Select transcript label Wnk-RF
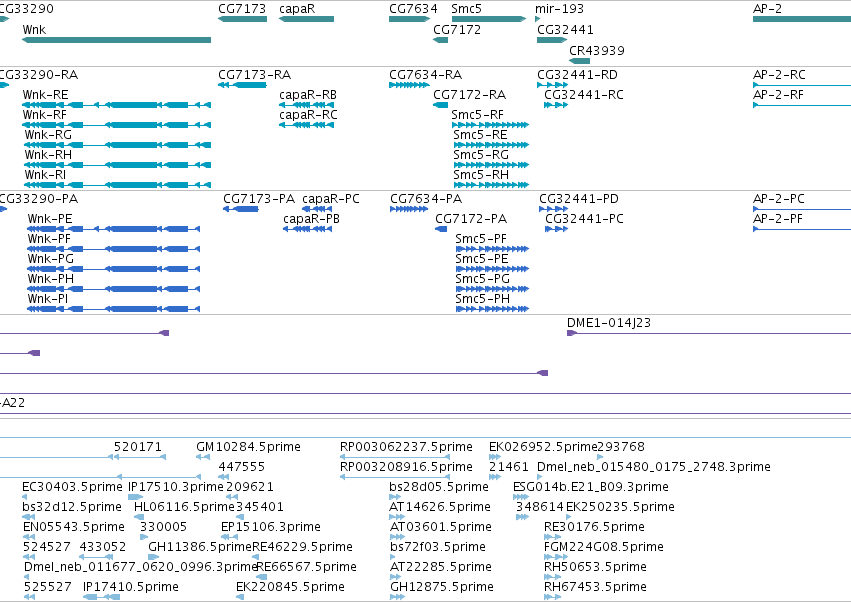 coord(45,115)
